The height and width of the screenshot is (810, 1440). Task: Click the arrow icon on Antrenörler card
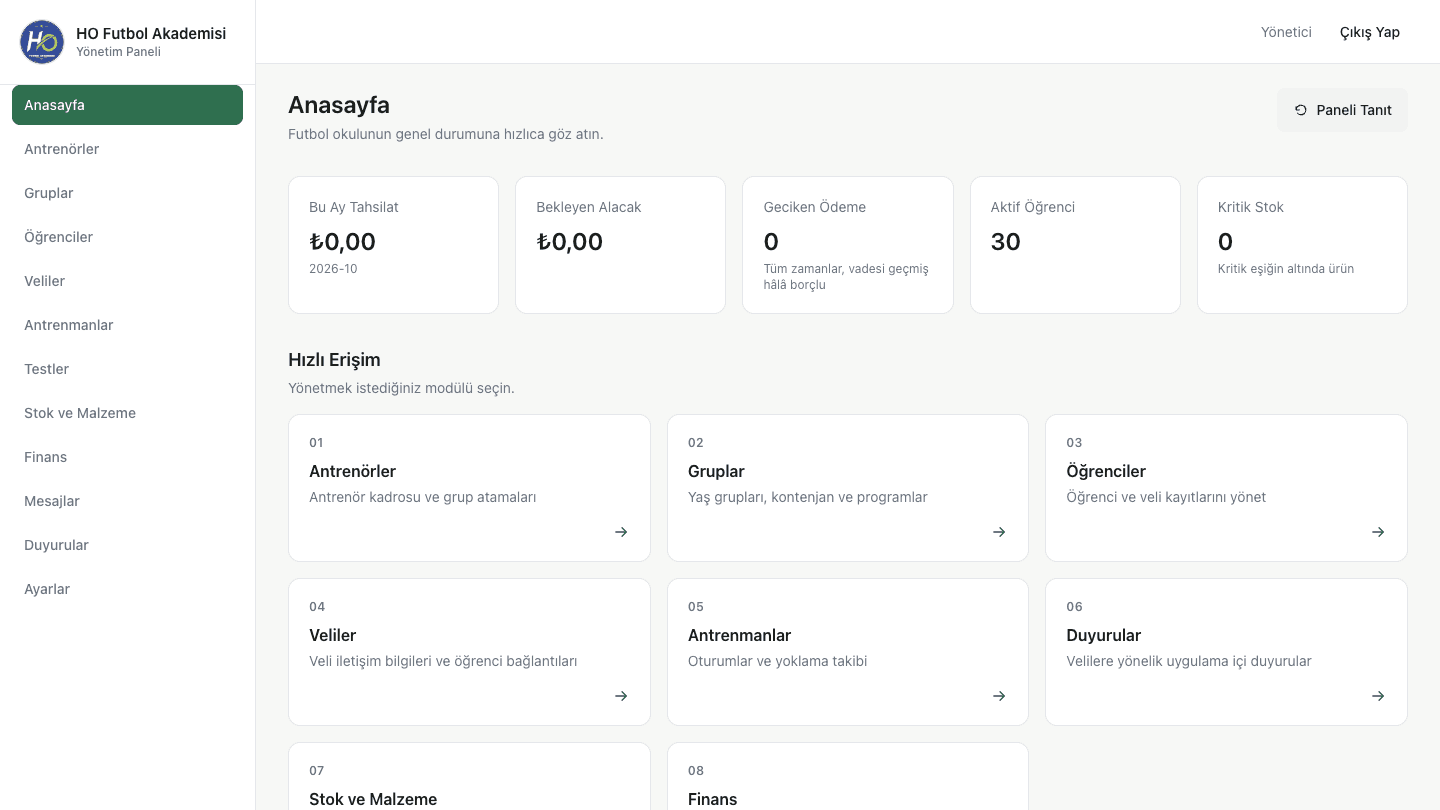click(x=621, y=532)
